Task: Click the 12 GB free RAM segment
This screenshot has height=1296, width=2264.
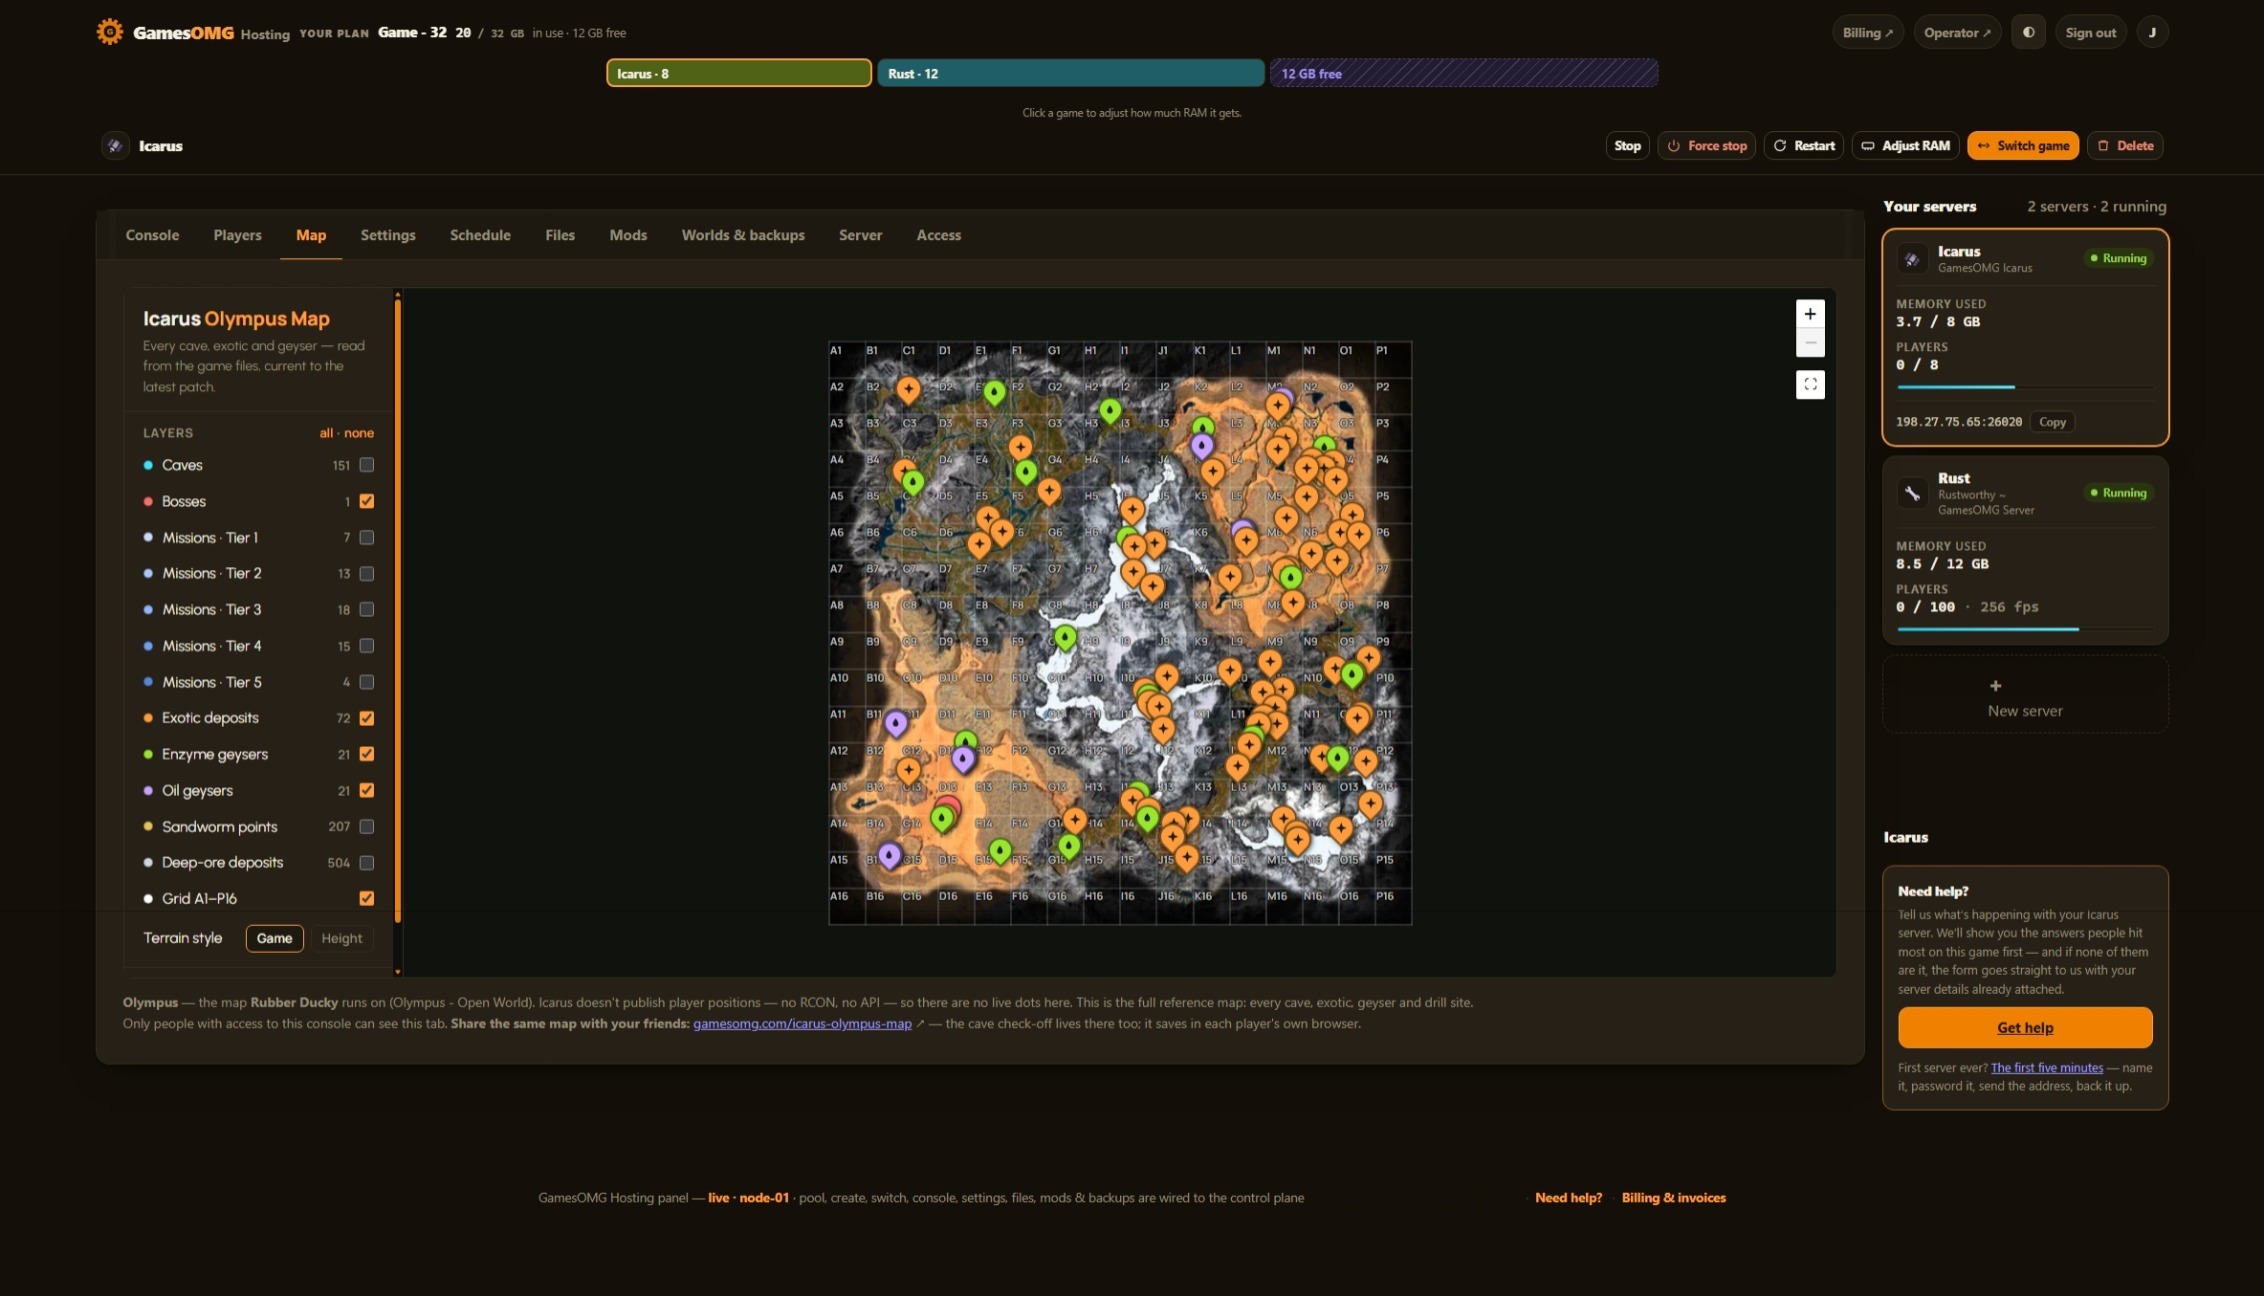Action: tap(1464, 73)
